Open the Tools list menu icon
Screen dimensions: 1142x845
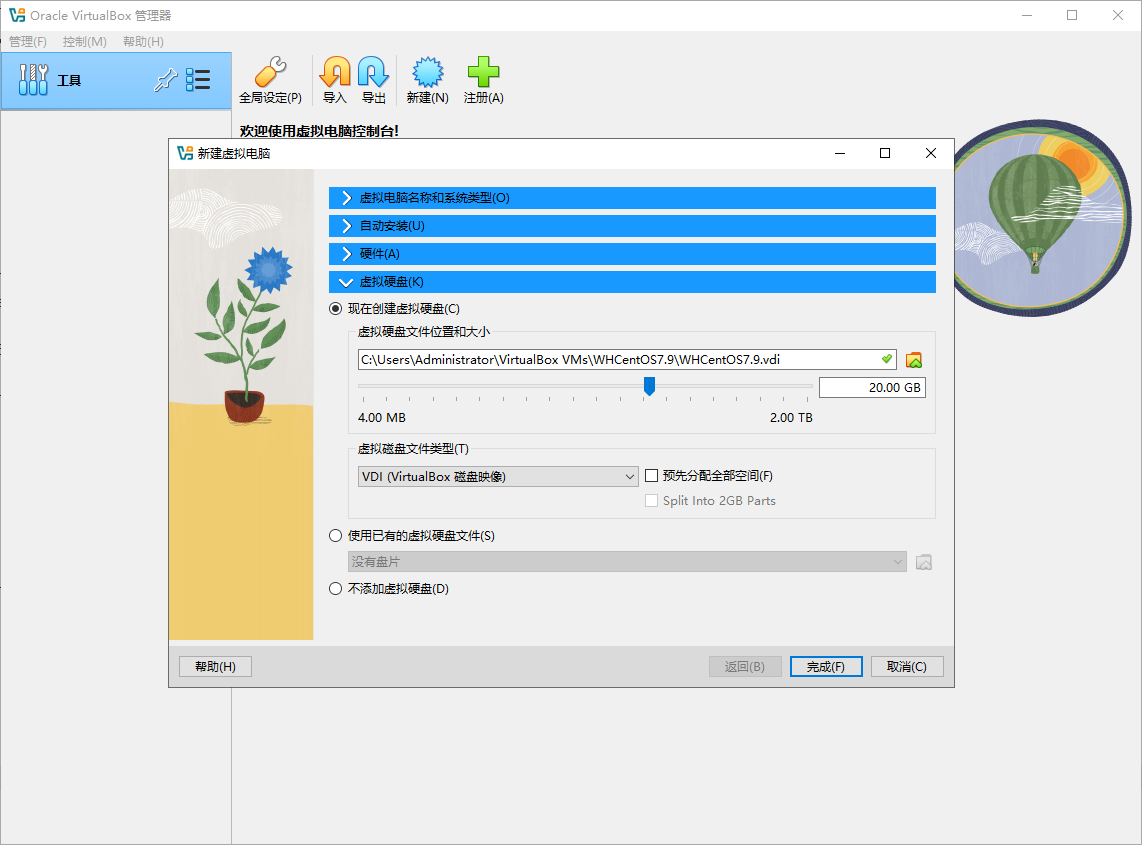click(198, 80)
